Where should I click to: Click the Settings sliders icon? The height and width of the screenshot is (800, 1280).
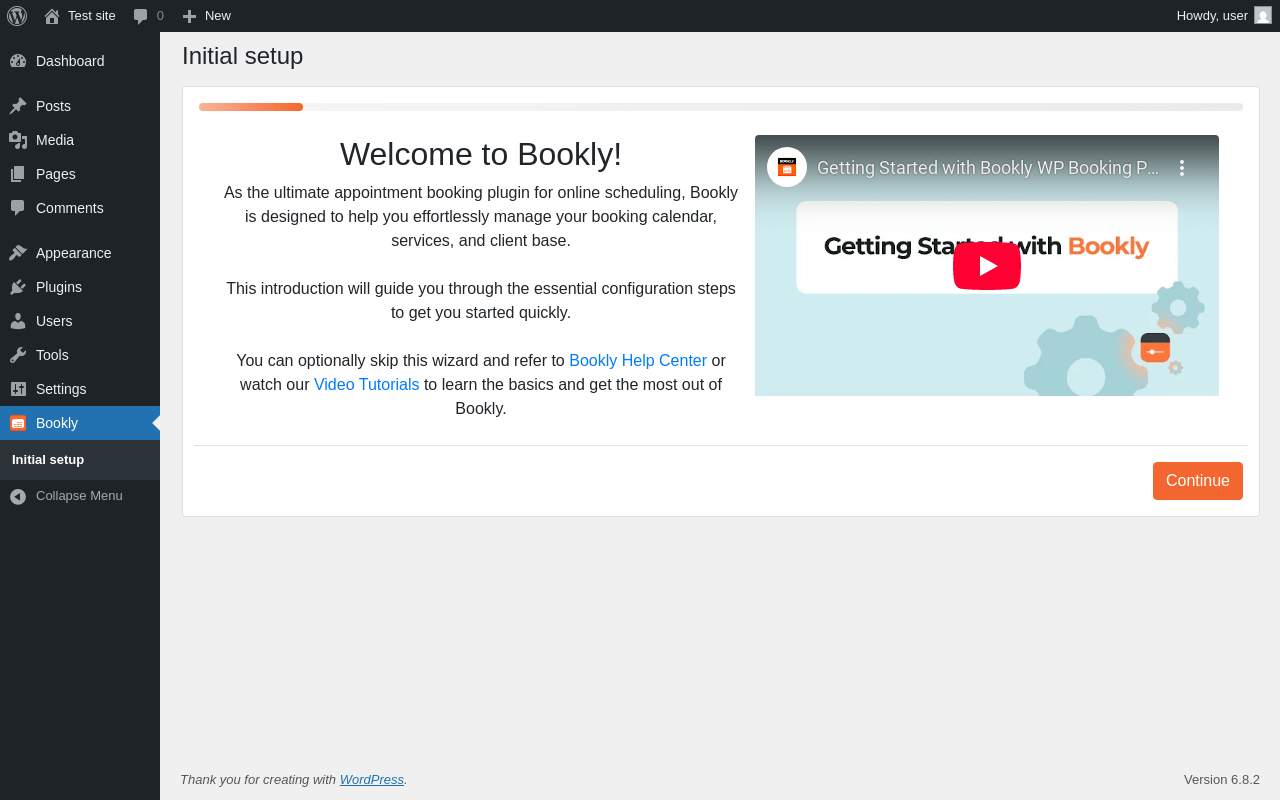pyautogui.click(x=18, y=389)
